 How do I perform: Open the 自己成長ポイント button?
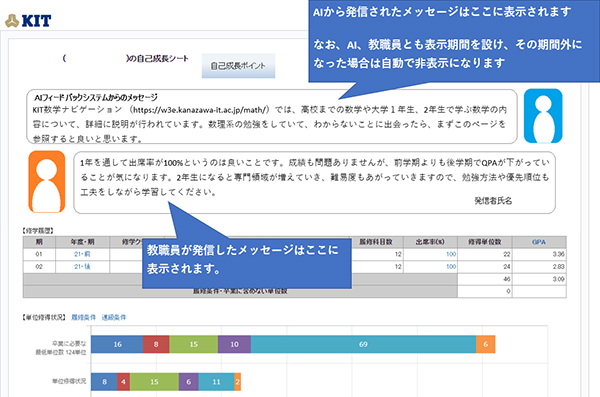(238, 66)
